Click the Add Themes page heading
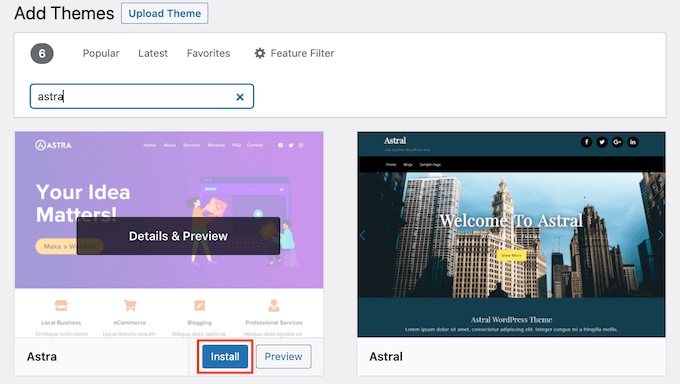This screenshot has width=680, height=384. [x=64, y=13]
